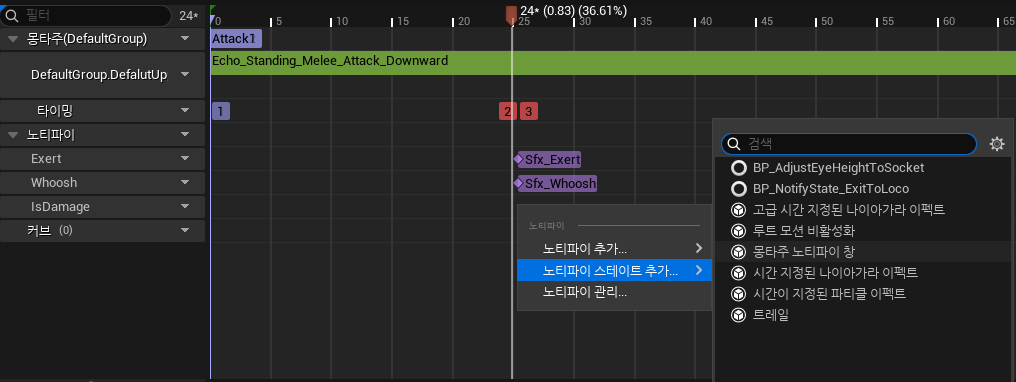Click the icon beside 트레일
The height and width of the screenshot is (382, 1016).
739,315
